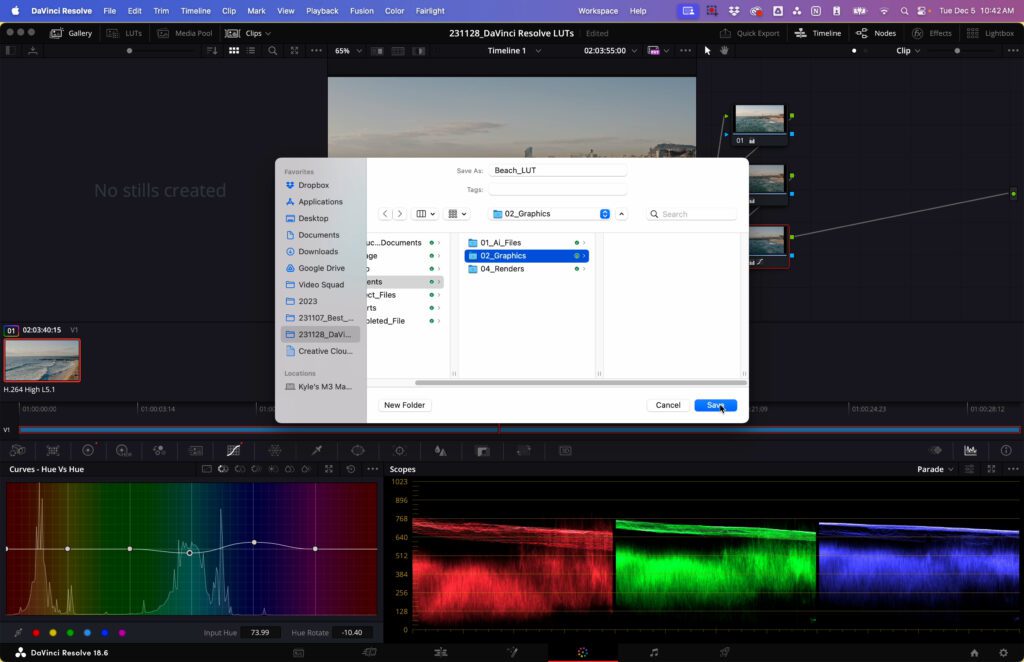Open the 65% viewer zoom dropdown

347,51
